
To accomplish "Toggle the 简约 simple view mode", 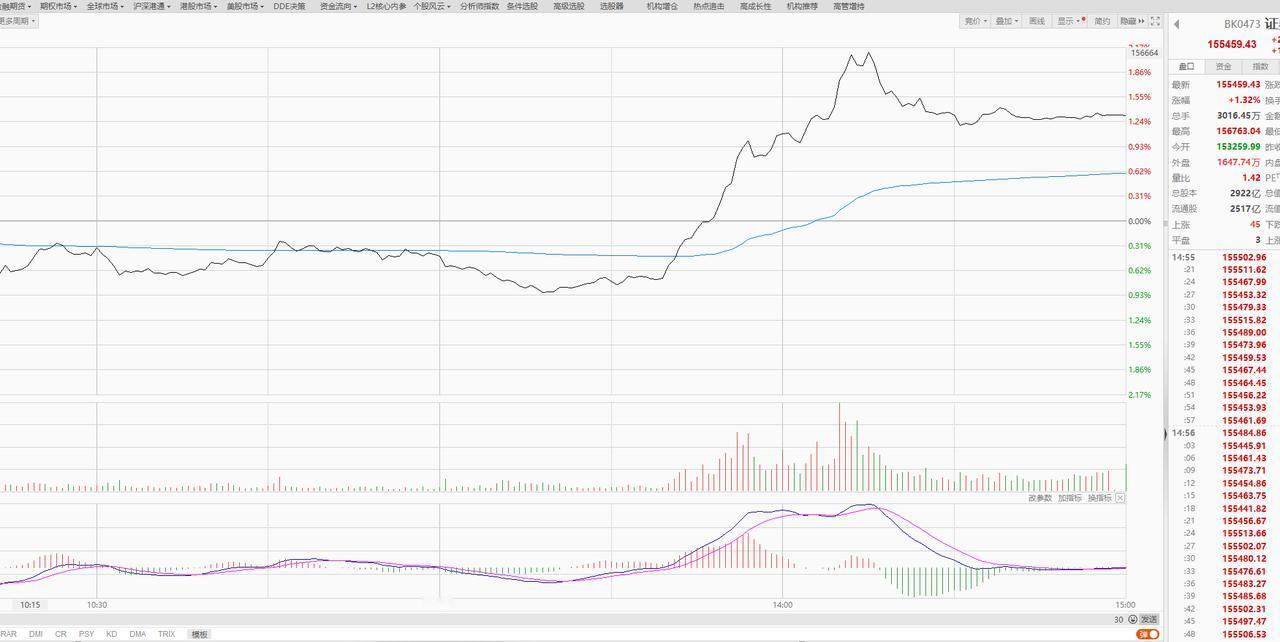I will 1102,21.
